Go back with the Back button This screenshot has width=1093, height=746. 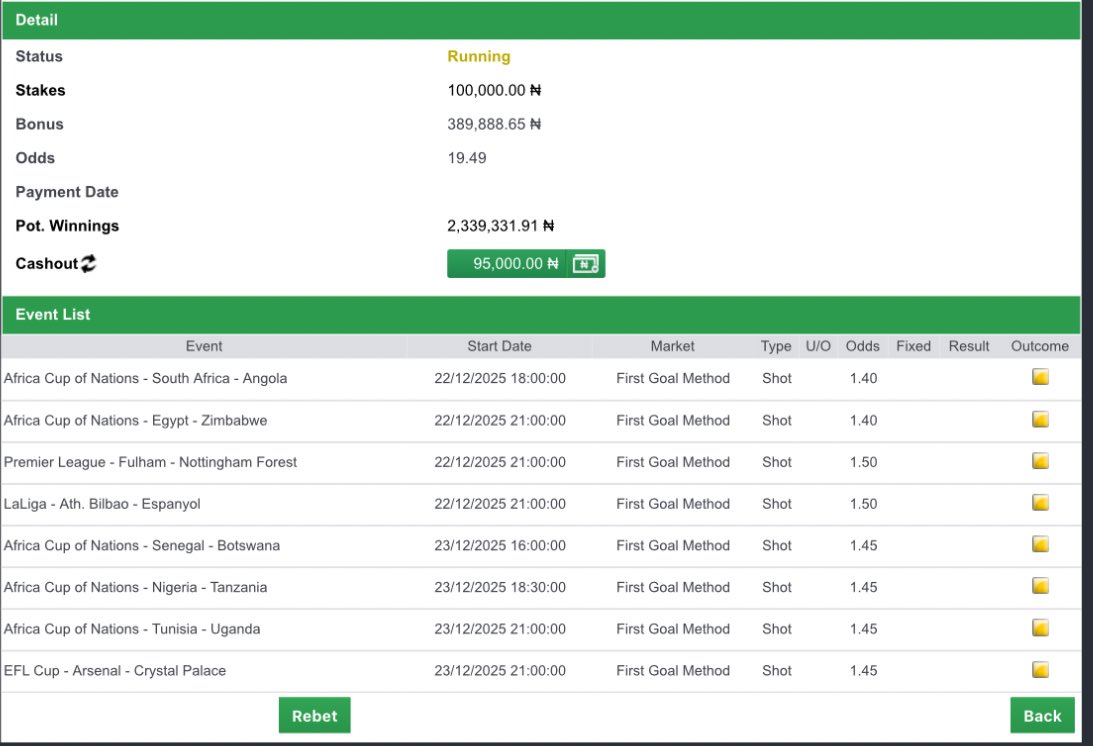click(1042, 715)
